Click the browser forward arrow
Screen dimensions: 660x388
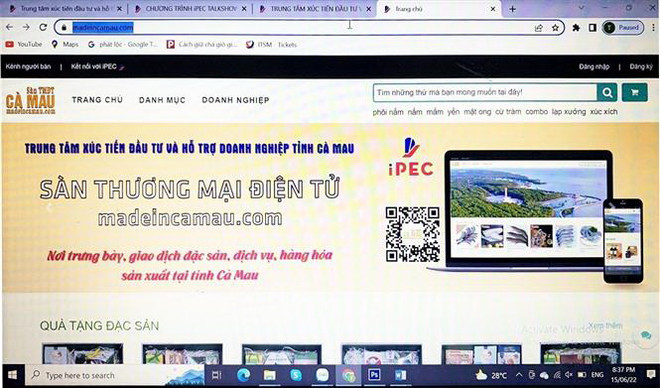click(x=26, y=27)
